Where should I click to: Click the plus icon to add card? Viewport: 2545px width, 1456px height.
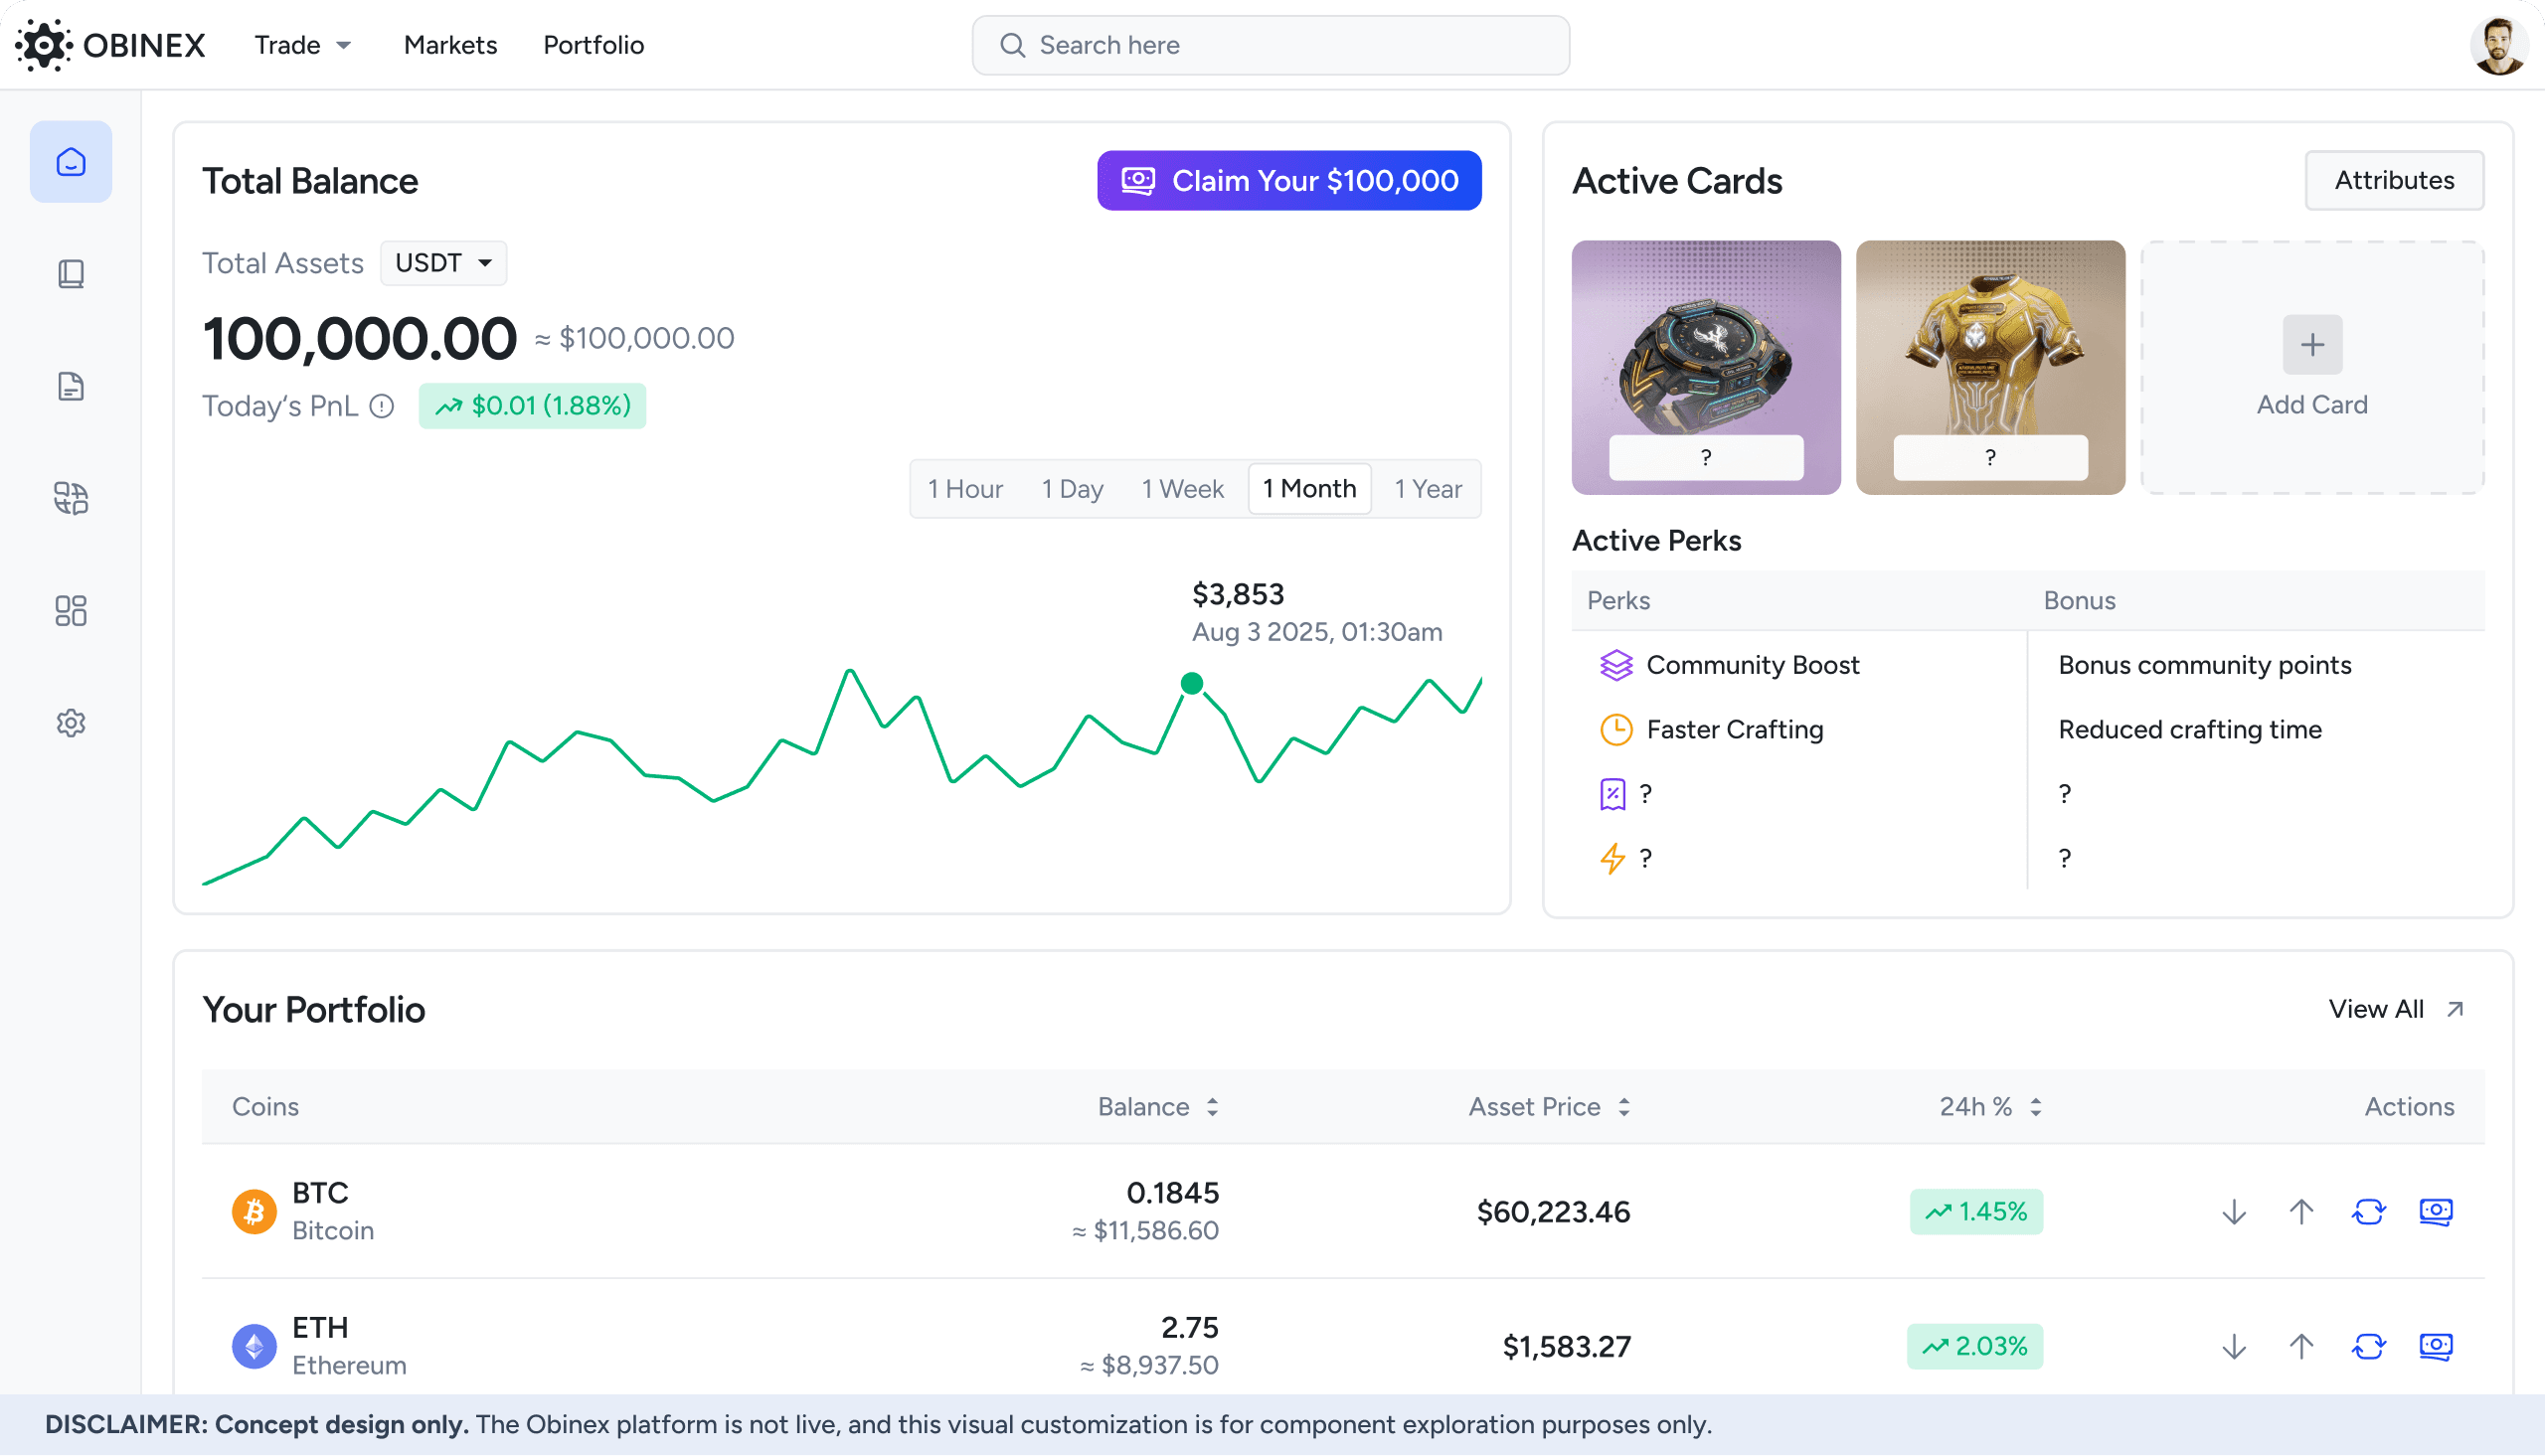(x=2312, y=345)
